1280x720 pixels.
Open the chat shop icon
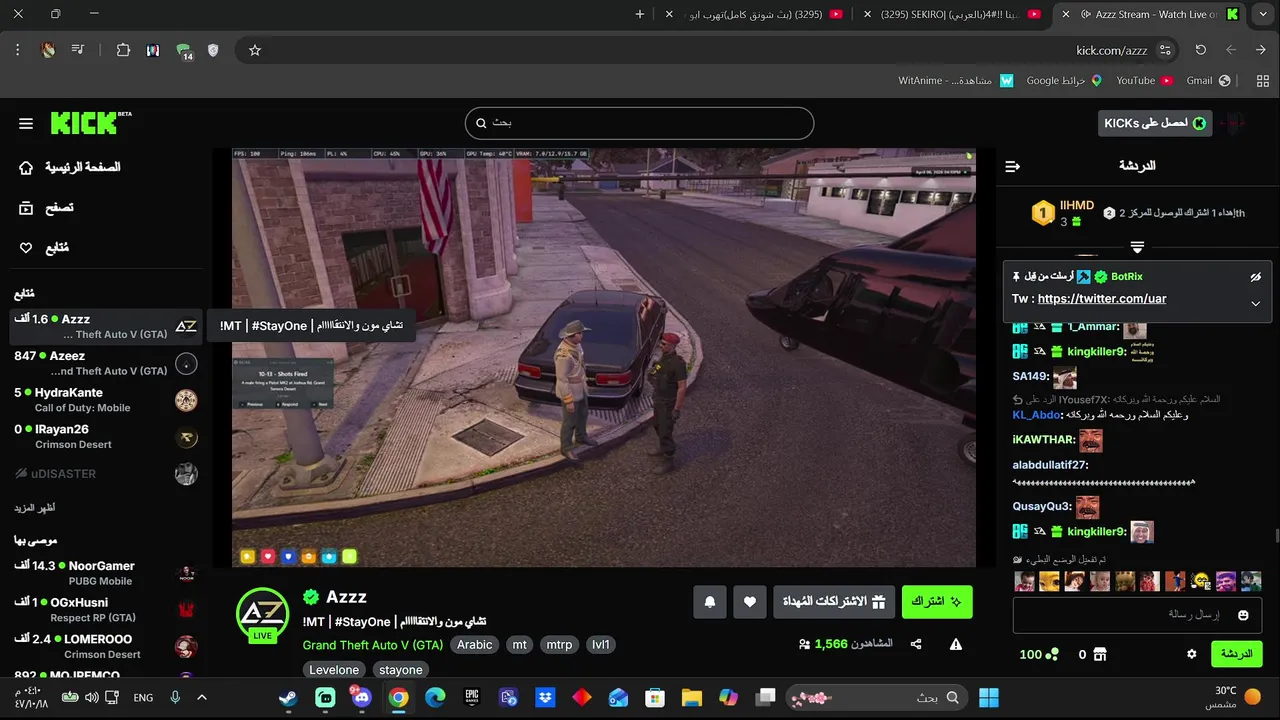coord(1100,654)
